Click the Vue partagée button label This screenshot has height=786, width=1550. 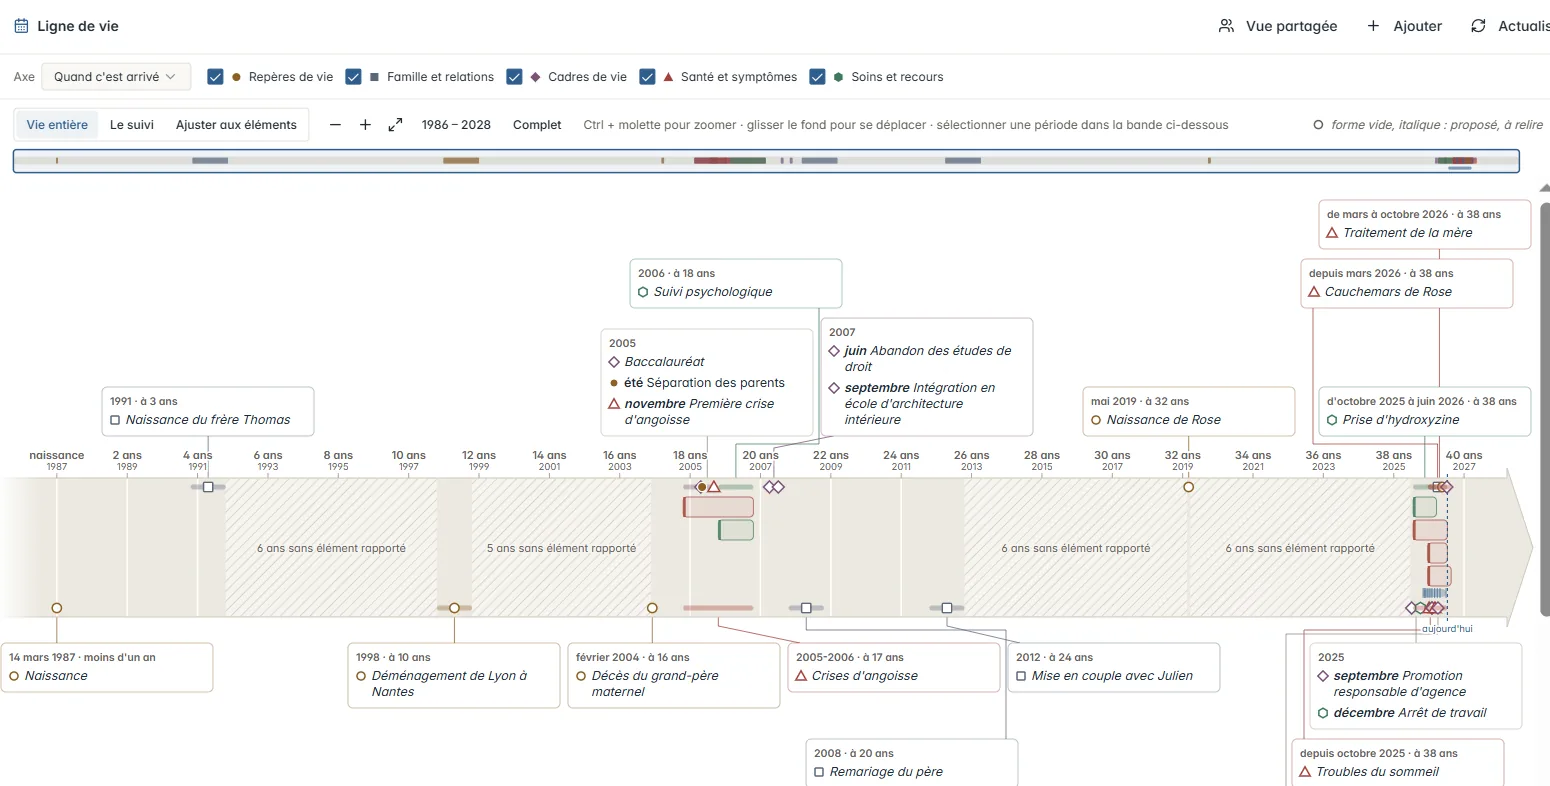pyautogui.click(x=1291, y=26)
